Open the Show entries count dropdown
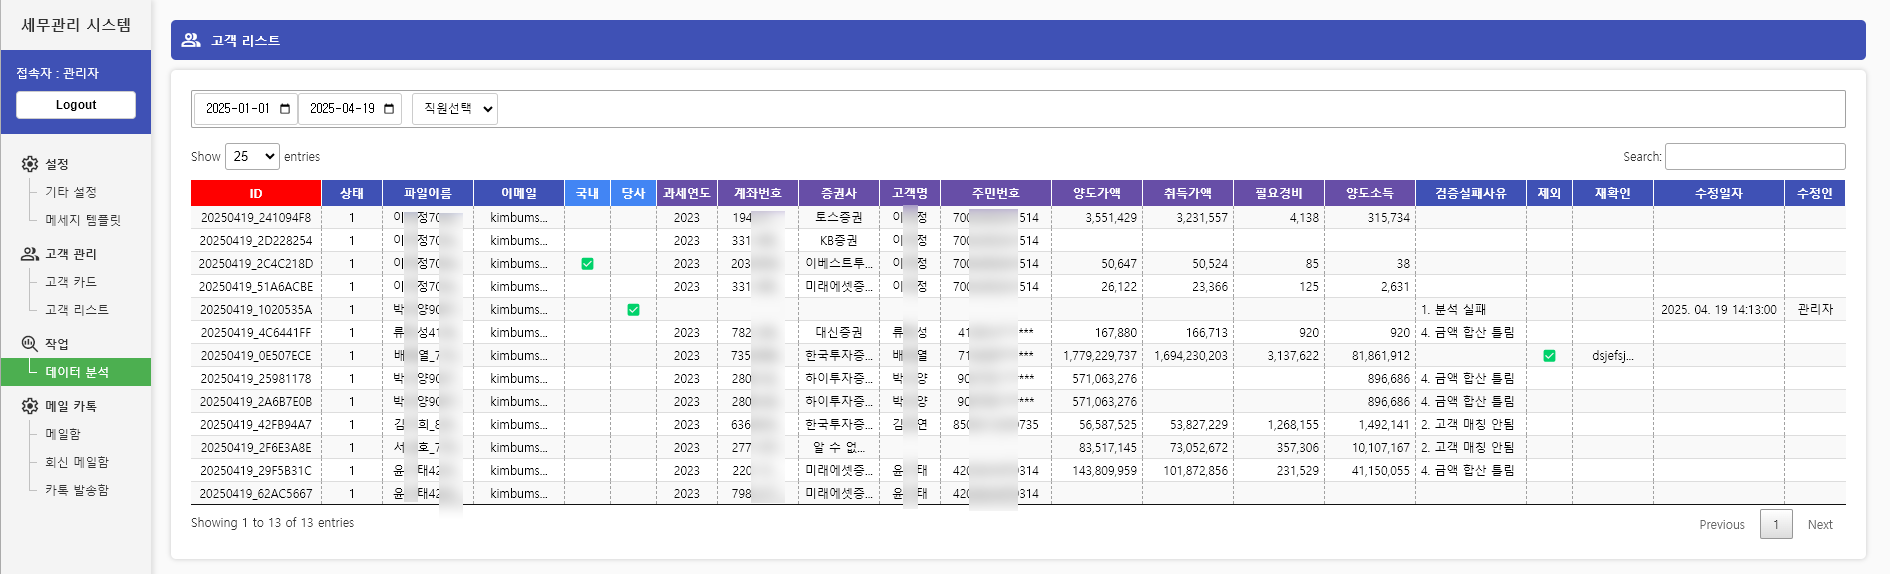Screen dimensions: 1890x574 252,157
